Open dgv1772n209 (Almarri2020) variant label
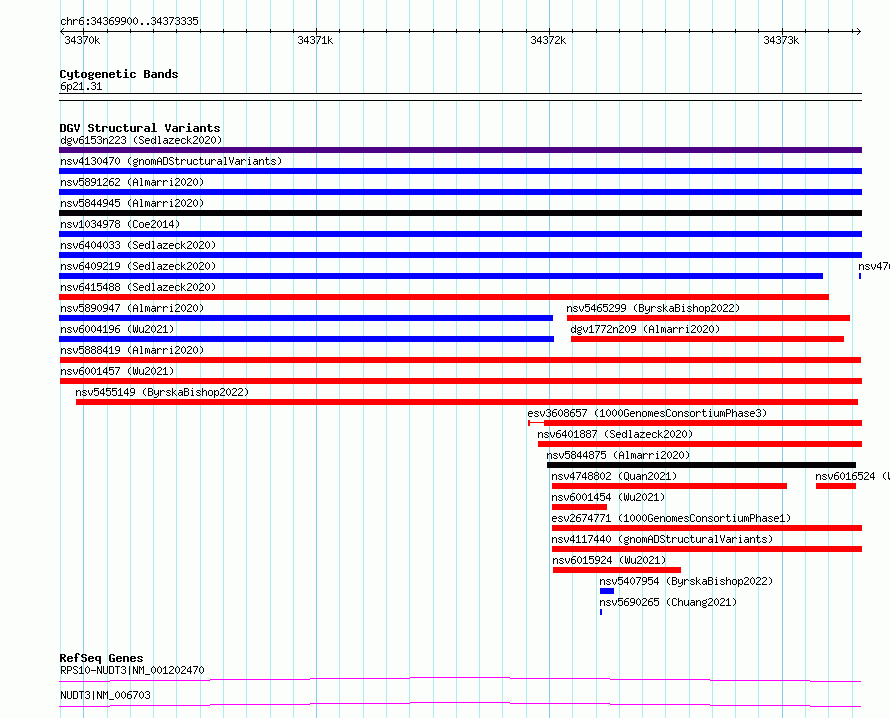This screenshot has height=718, width=890. click(645, 329)
